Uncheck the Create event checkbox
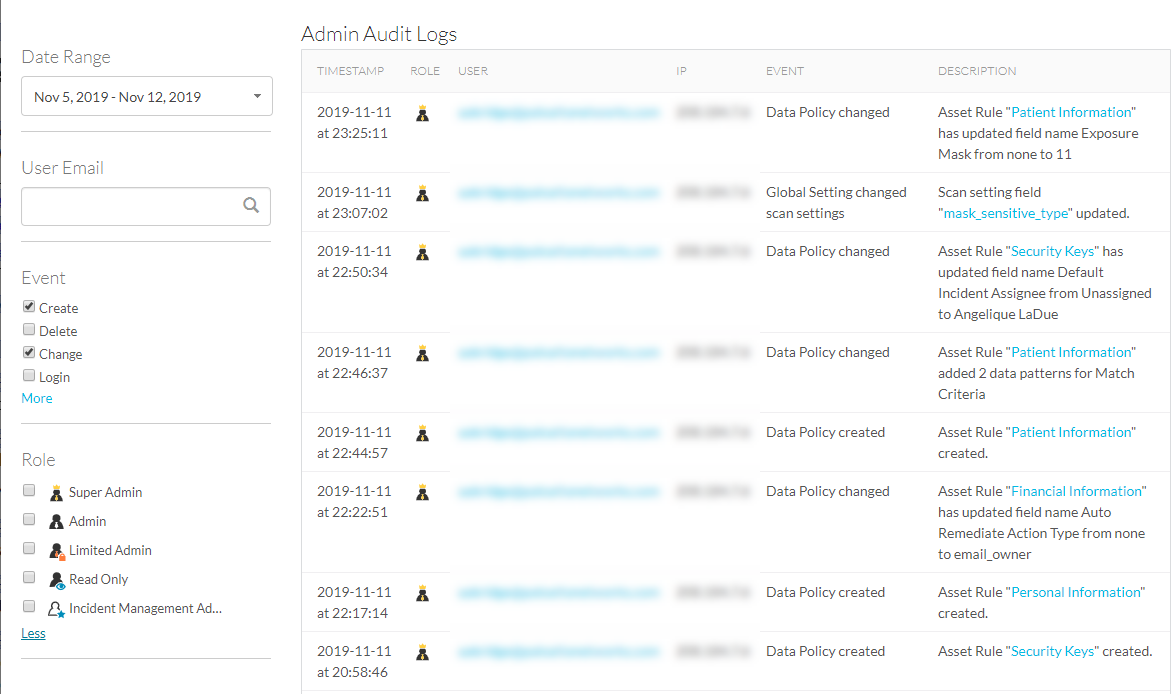This screenshot has width=1173, height=694. click(29, 307)
